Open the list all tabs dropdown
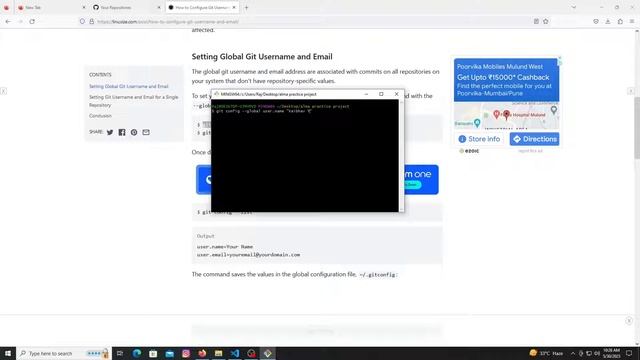The width and height of the screenshot is (640, 360). (x=573, y=7)
